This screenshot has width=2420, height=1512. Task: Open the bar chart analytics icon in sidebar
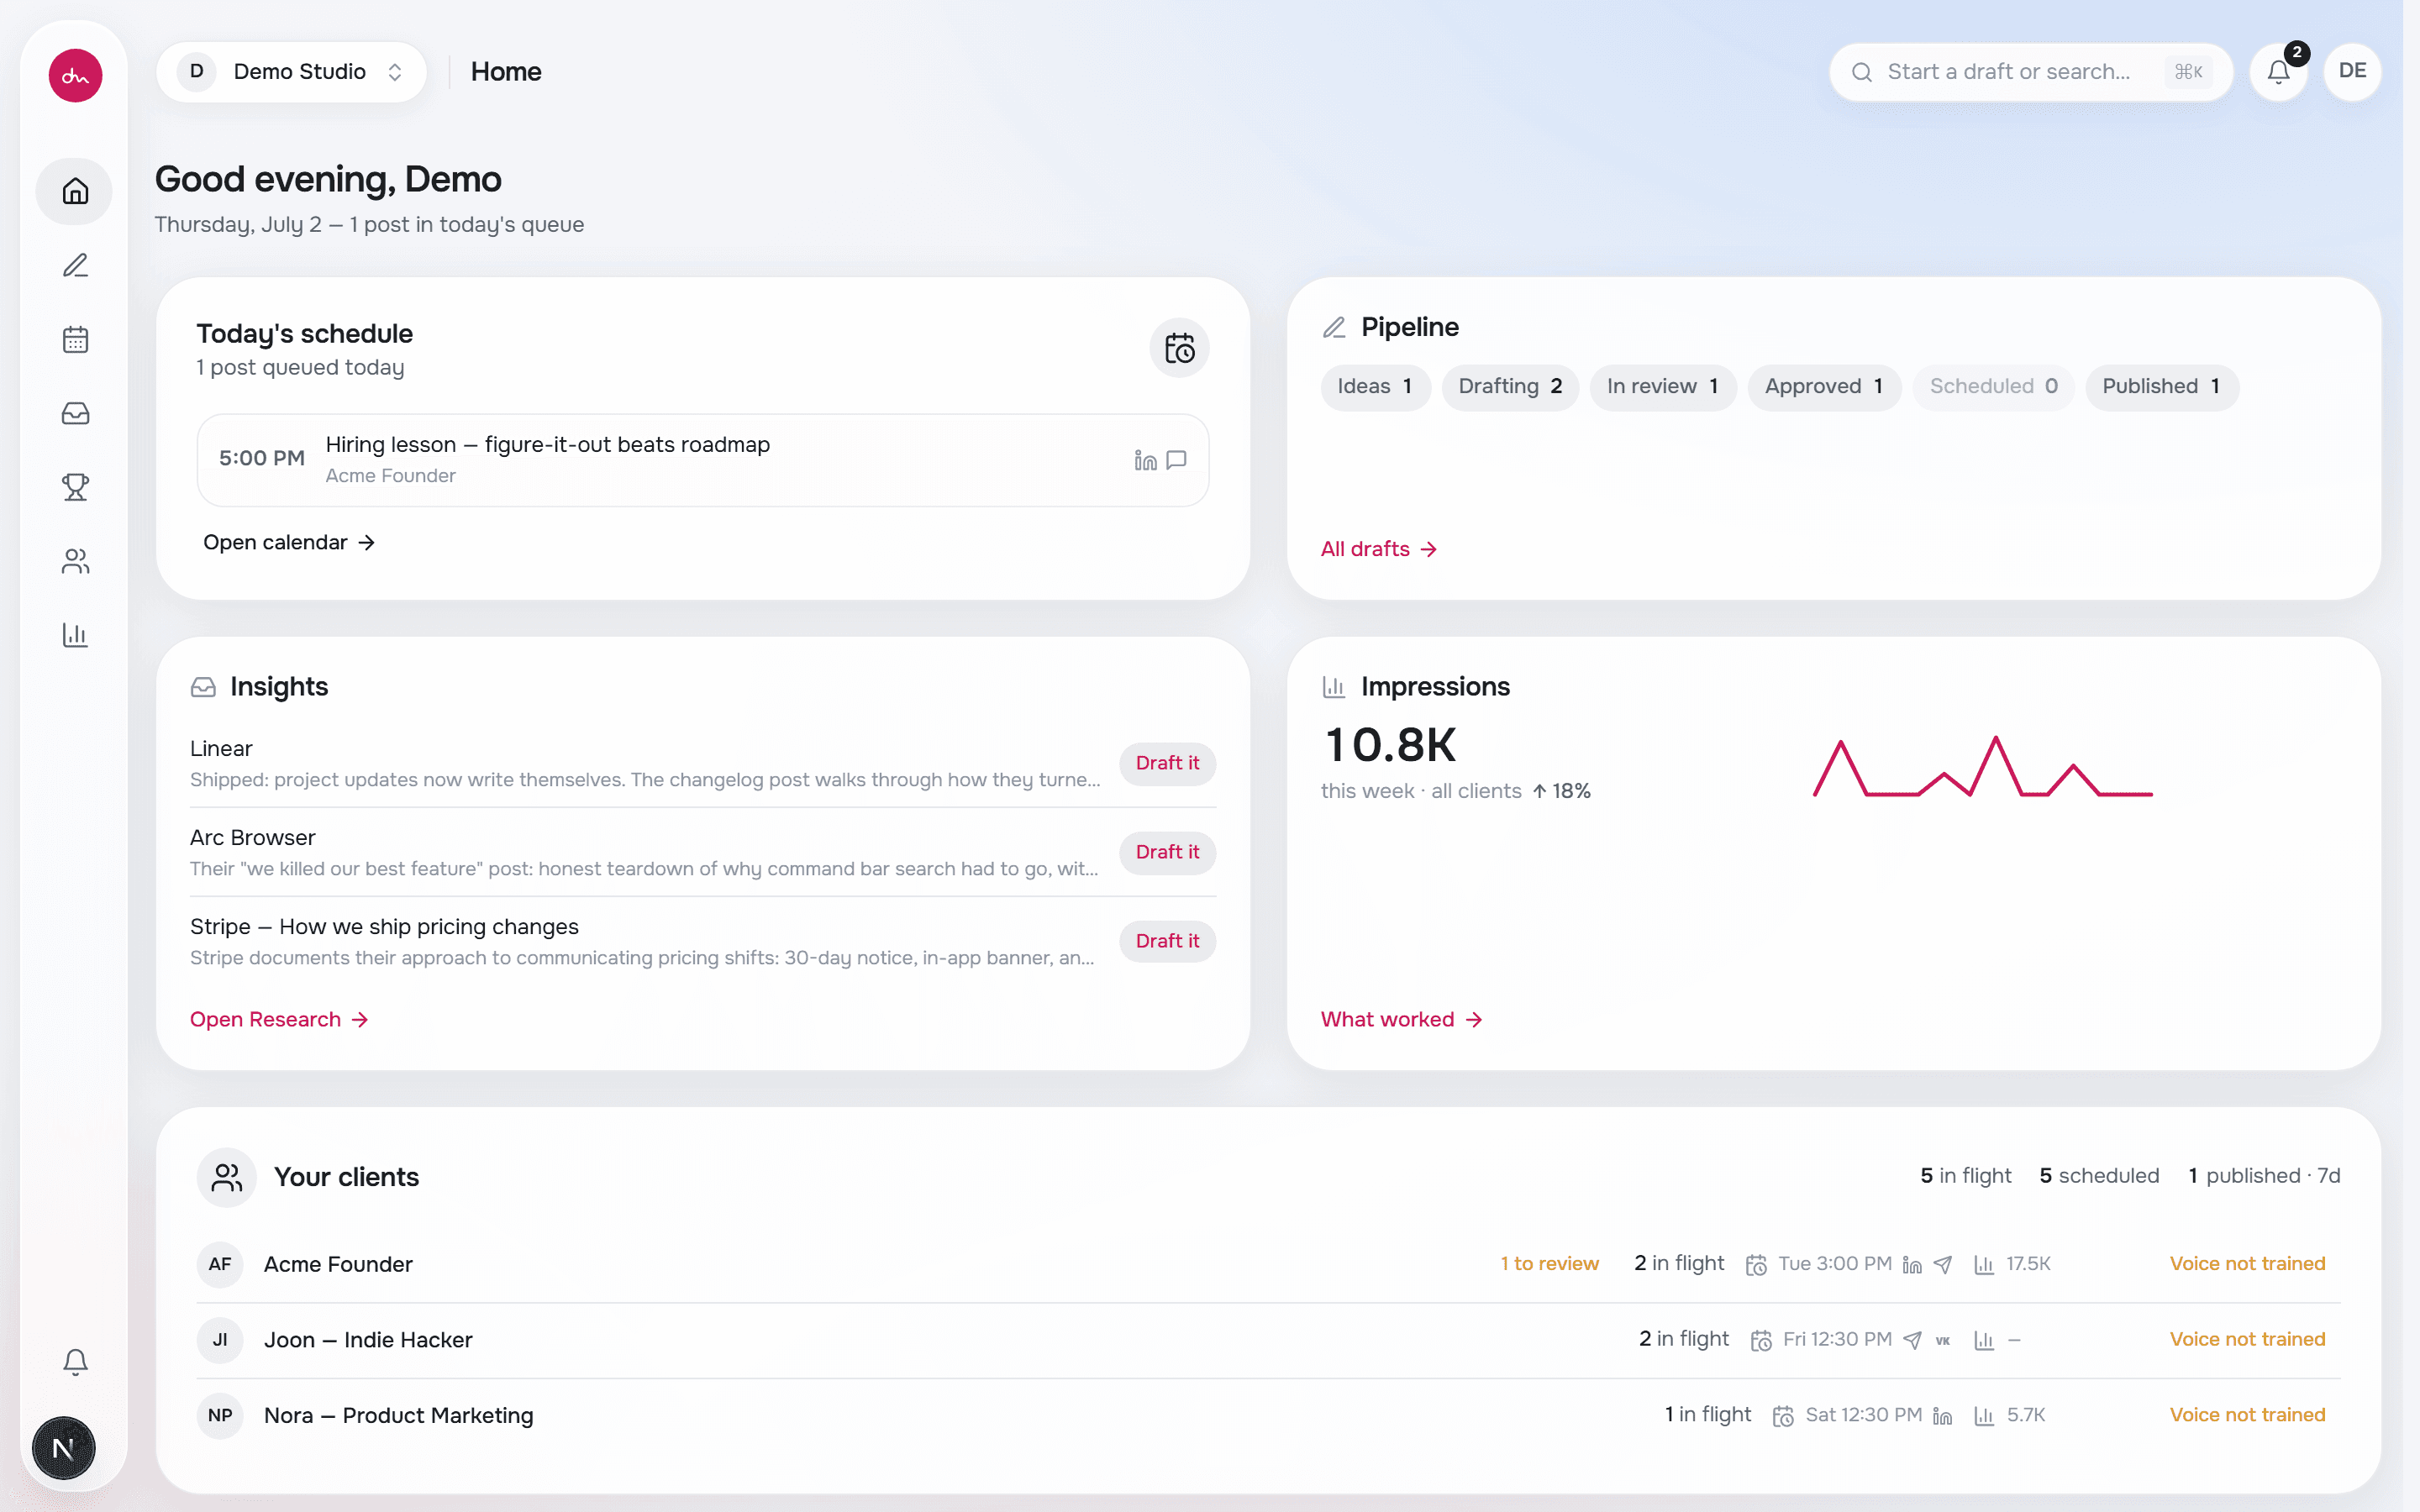[x=75, y=635]
